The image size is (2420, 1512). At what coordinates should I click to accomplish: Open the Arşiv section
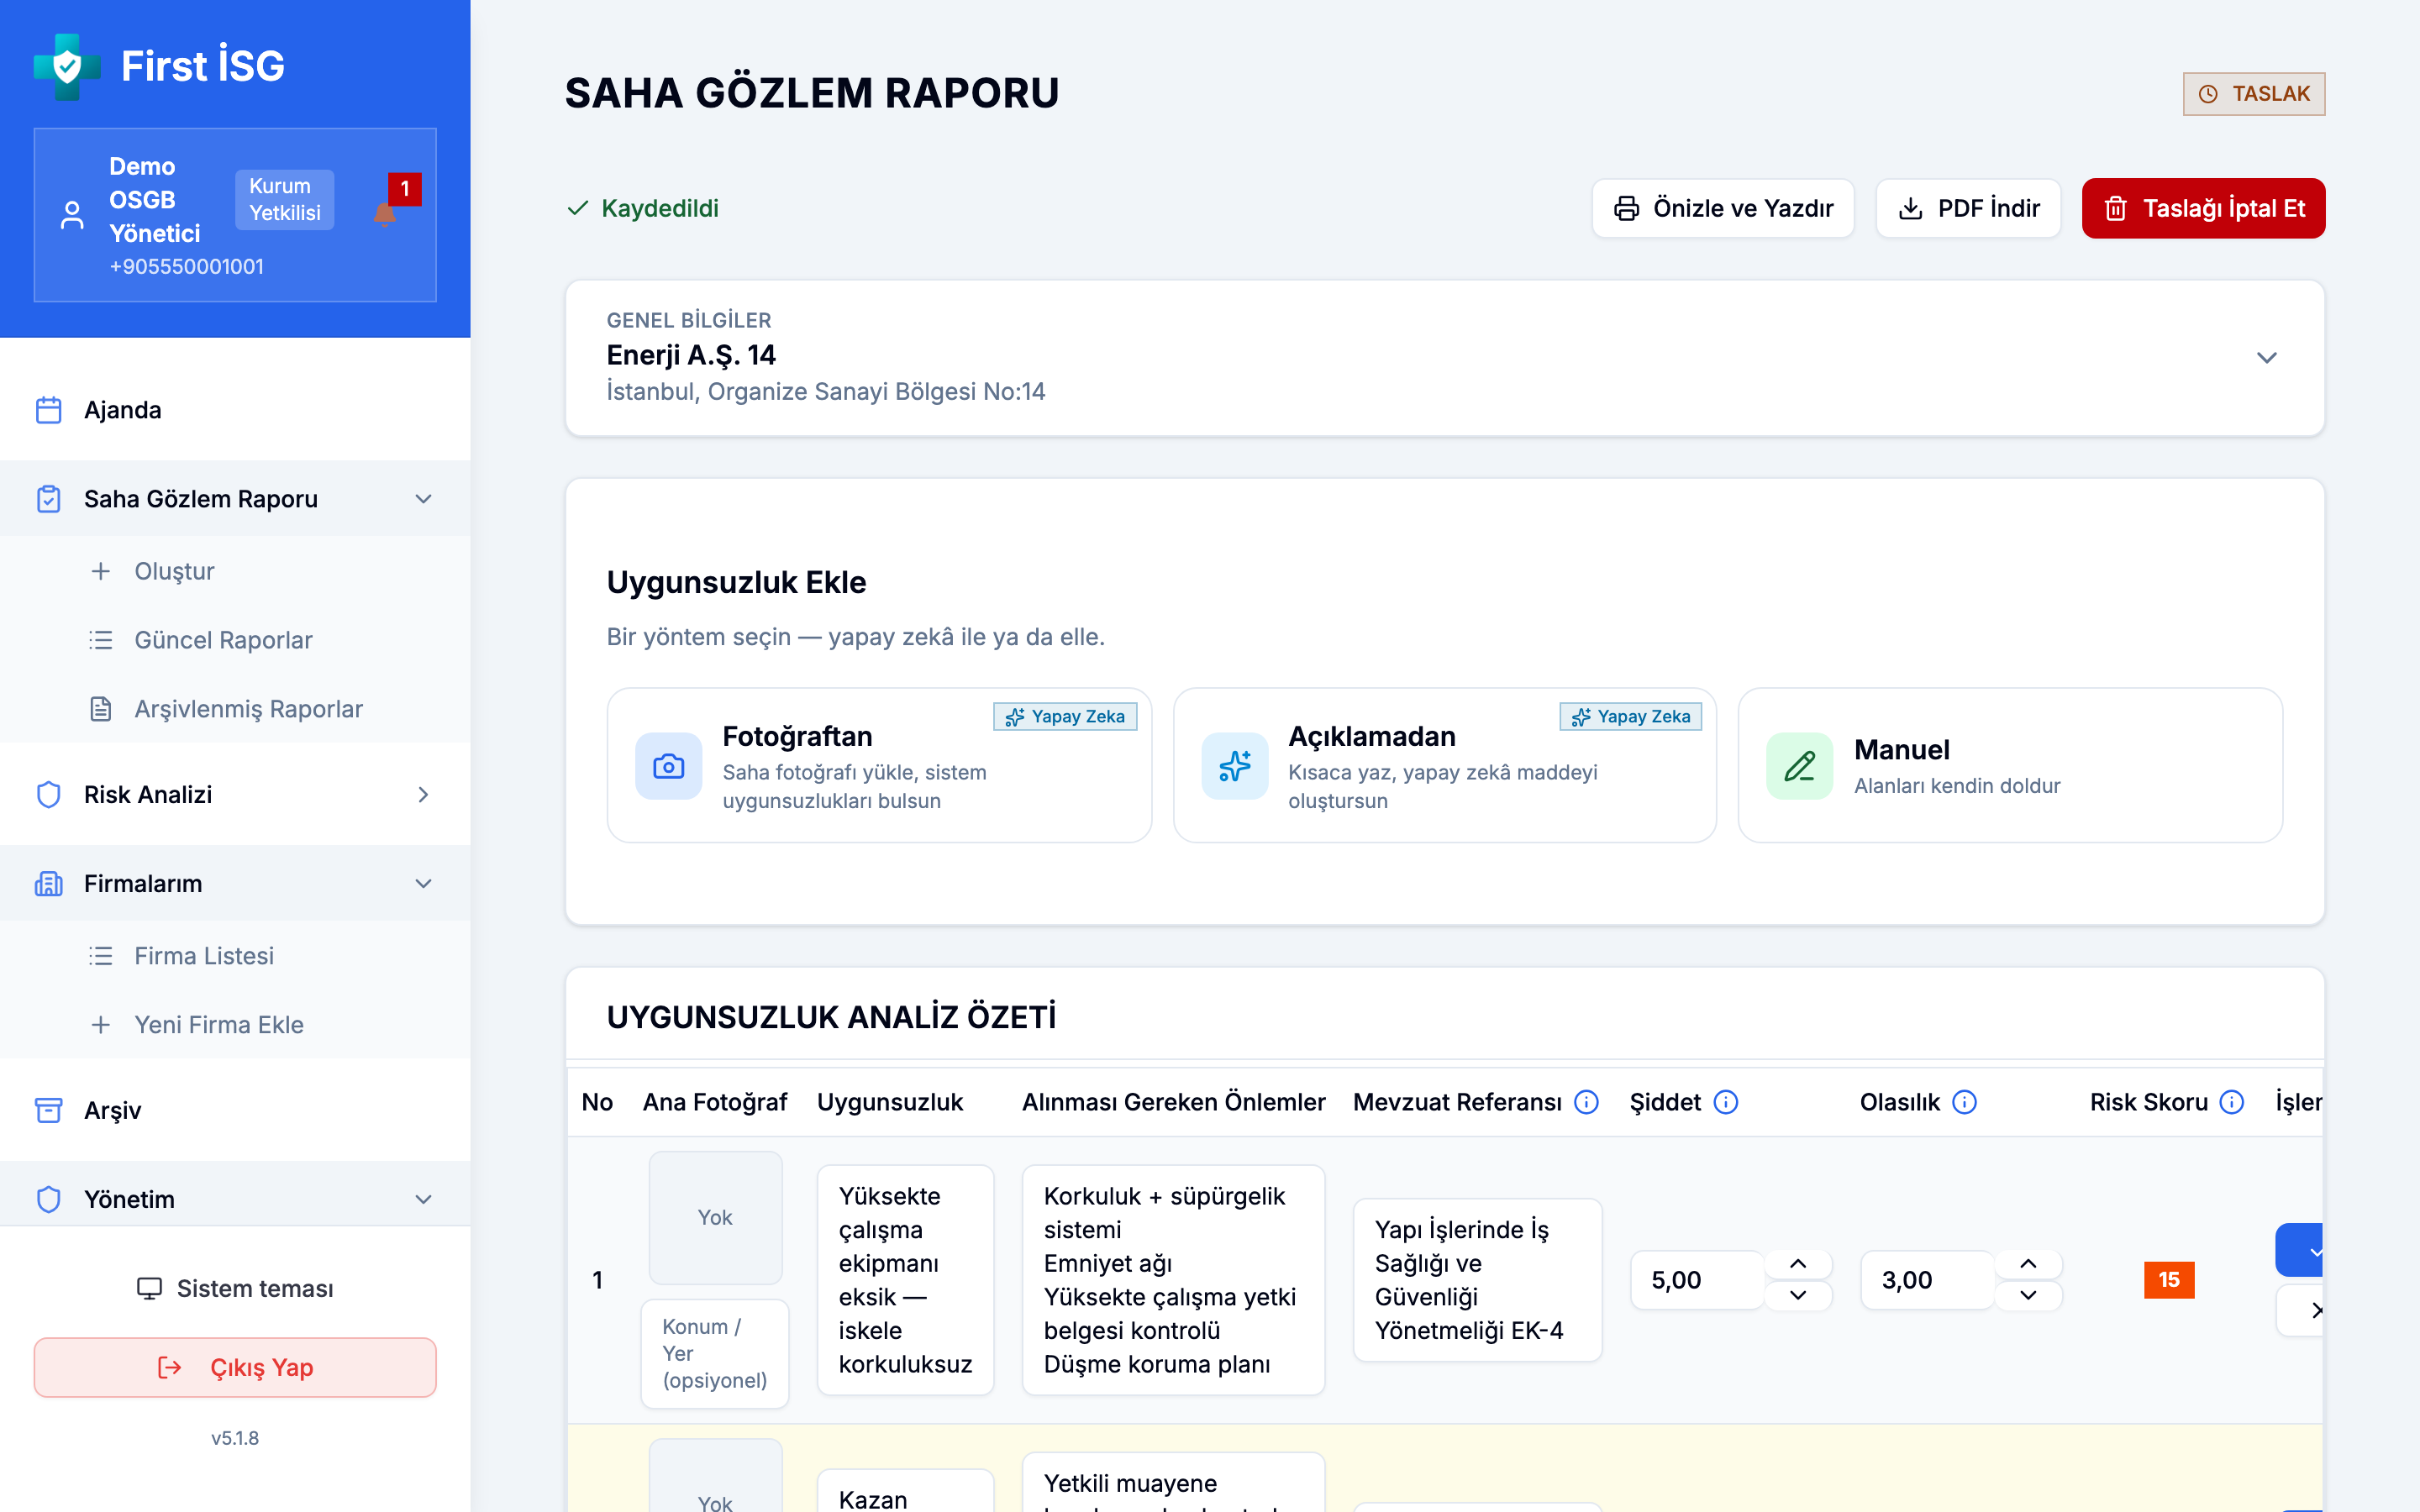[235, 1110]
